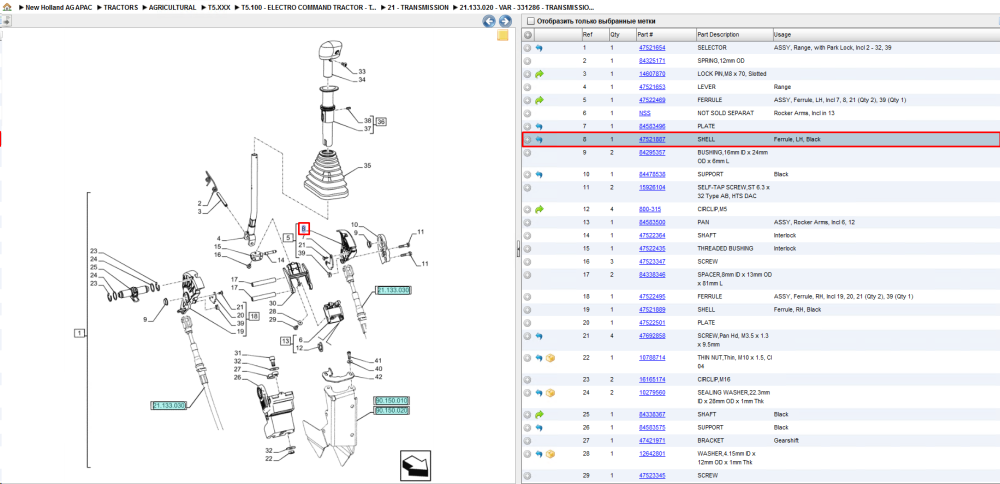Toggle select-all circle in table header
This screenshot has height=484, width=1000.
pos(527,34)
